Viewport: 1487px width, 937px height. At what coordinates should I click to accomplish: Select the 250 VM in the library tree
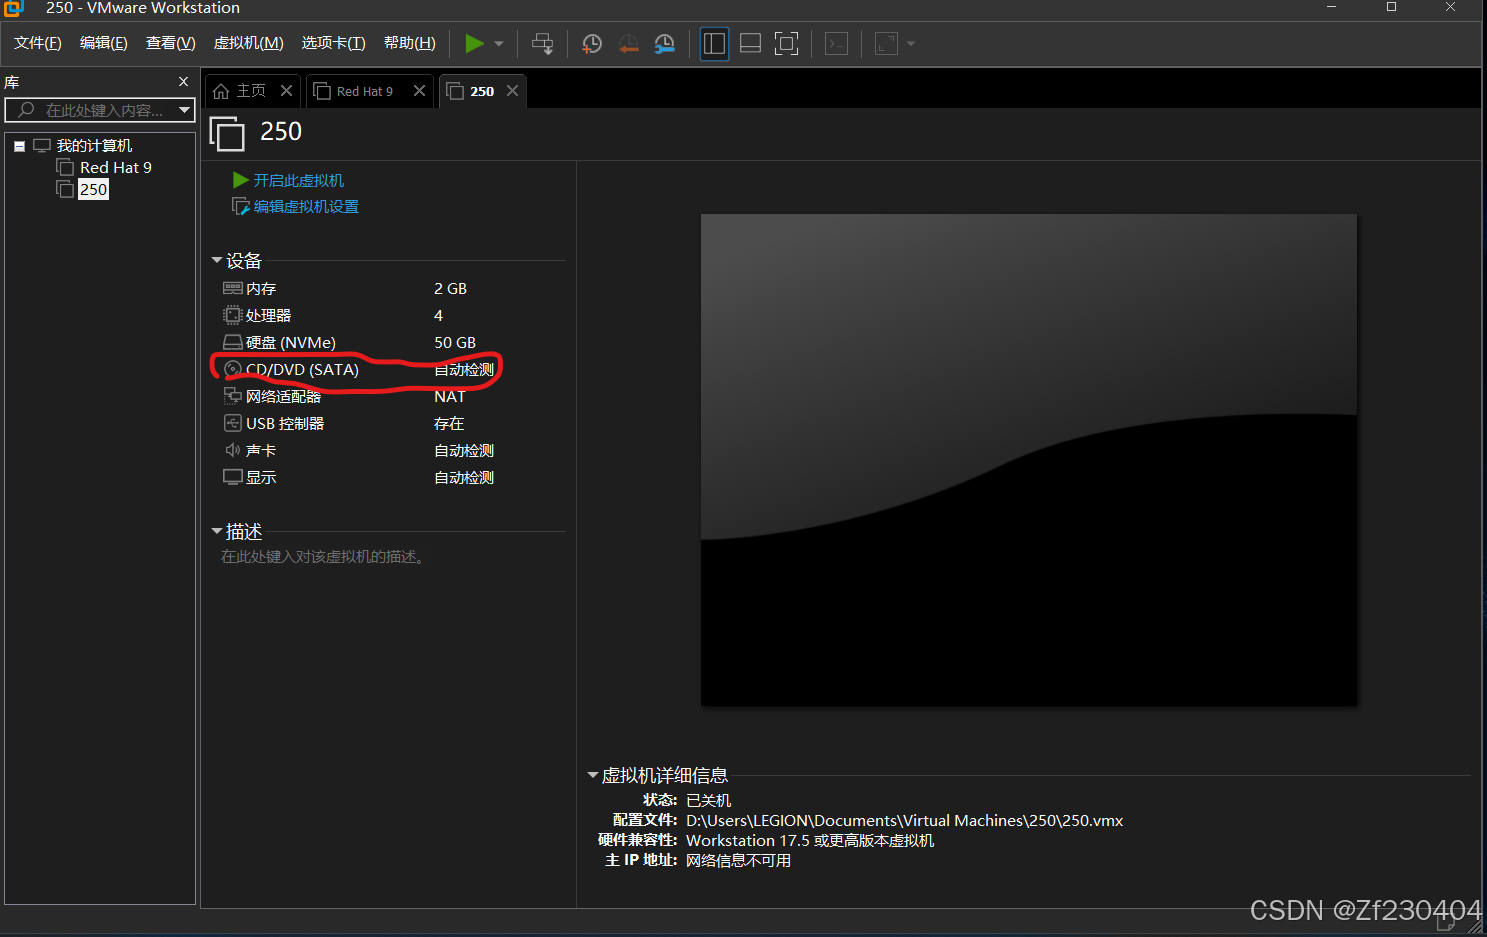click(x=93, y=189)
